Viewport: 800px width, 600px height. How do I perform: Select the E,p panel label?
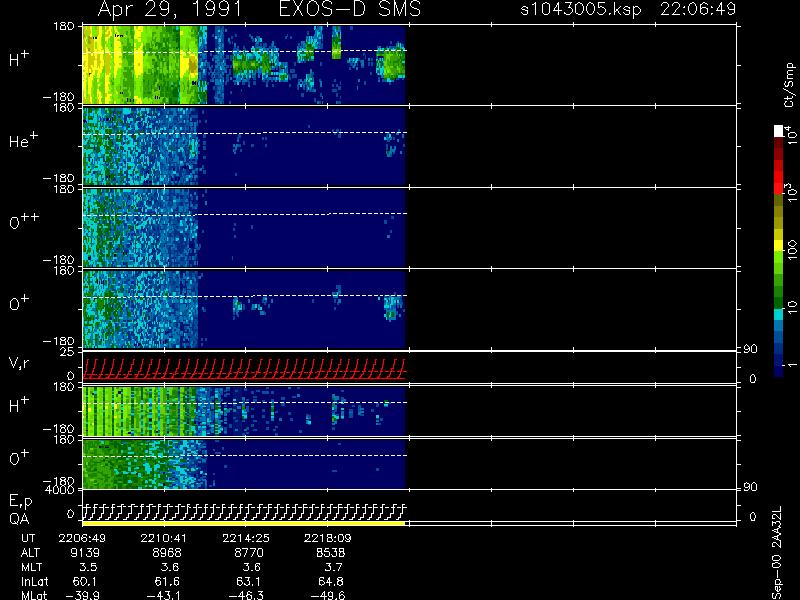coord(20,502)
